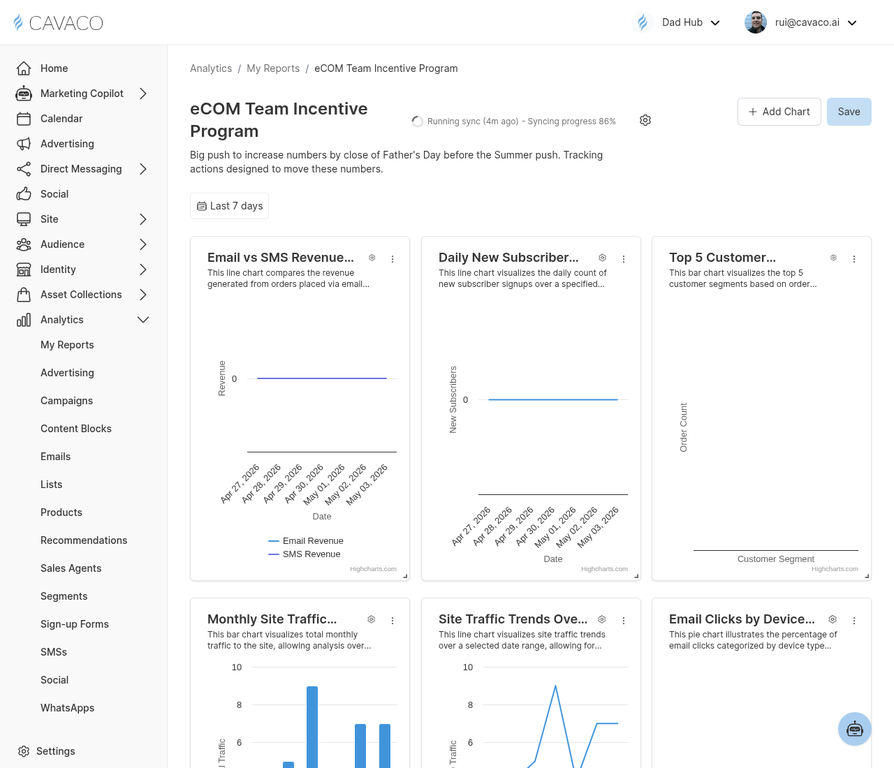
Task: Open more options on Email vs SMS Revenue chart
Action: [x=392, y=259]
